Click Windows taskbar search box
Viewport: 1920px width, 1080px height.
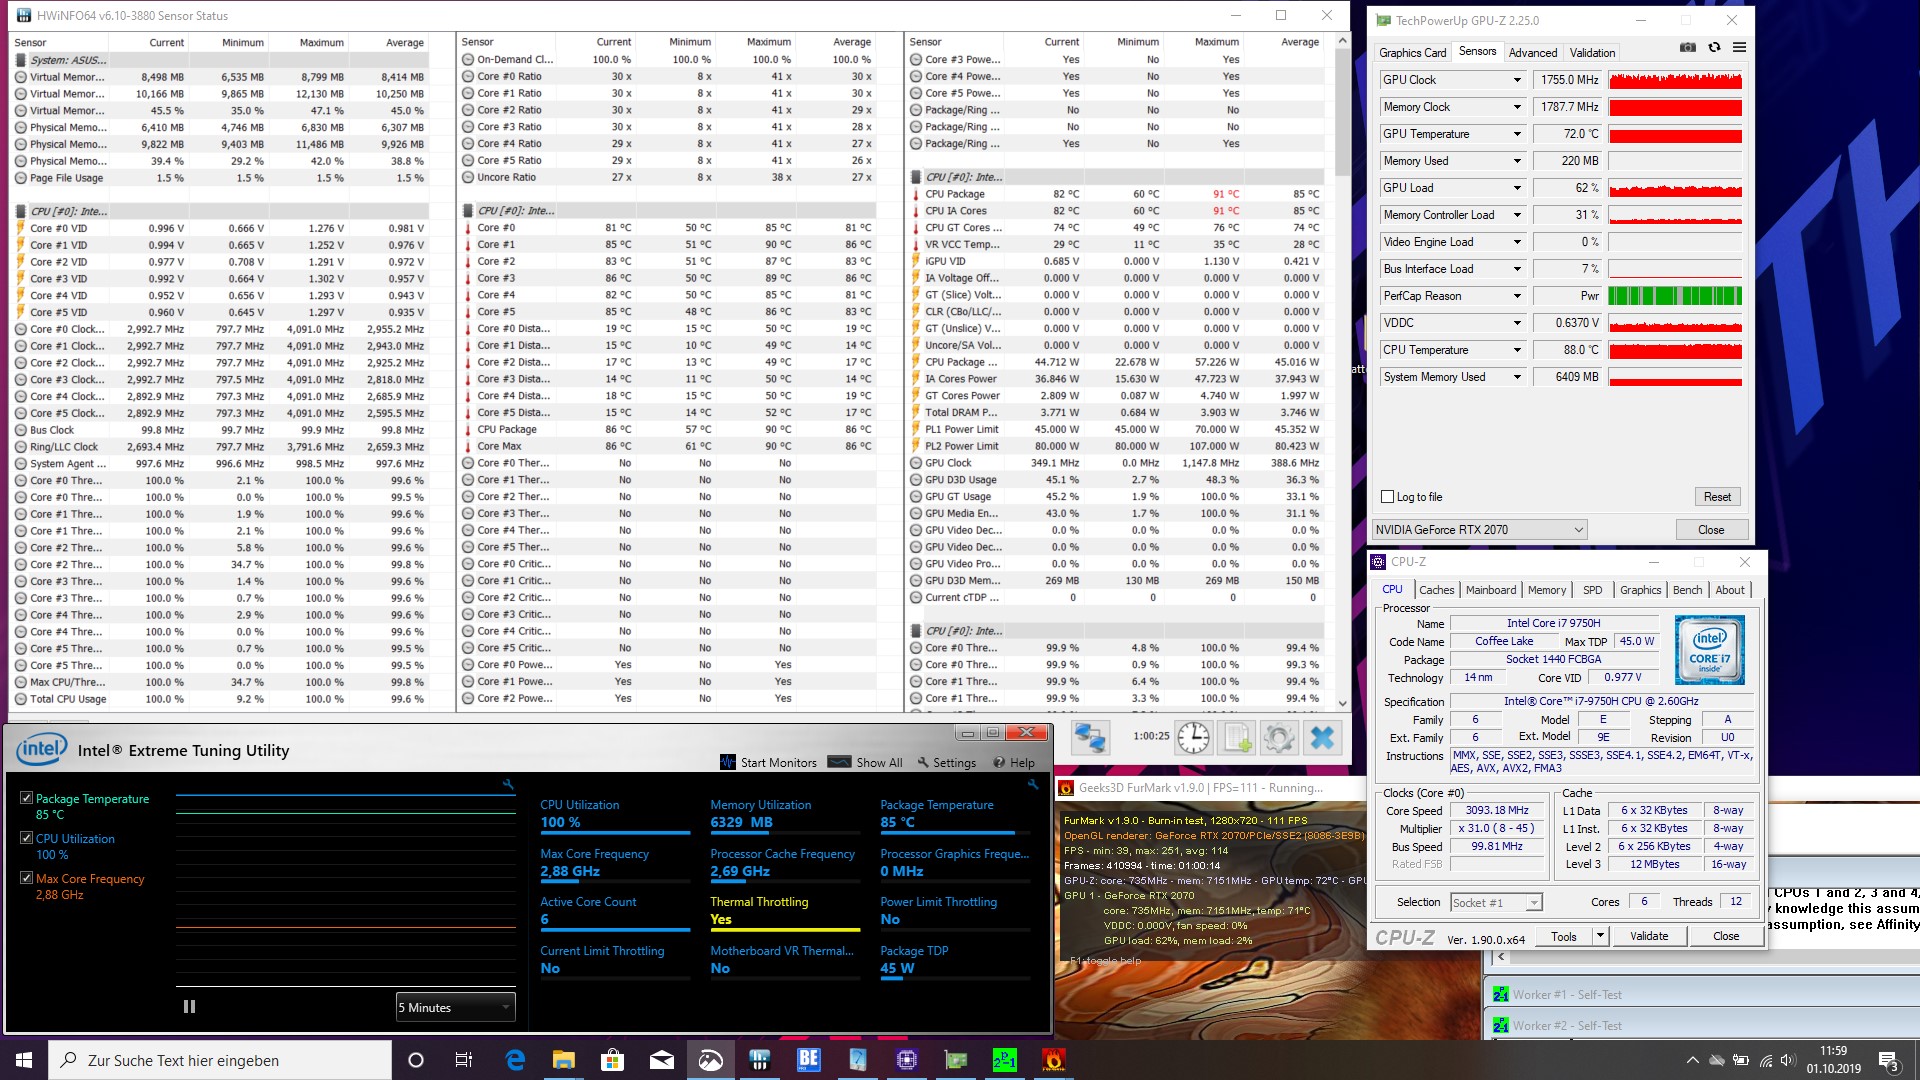coord(220,1060)
